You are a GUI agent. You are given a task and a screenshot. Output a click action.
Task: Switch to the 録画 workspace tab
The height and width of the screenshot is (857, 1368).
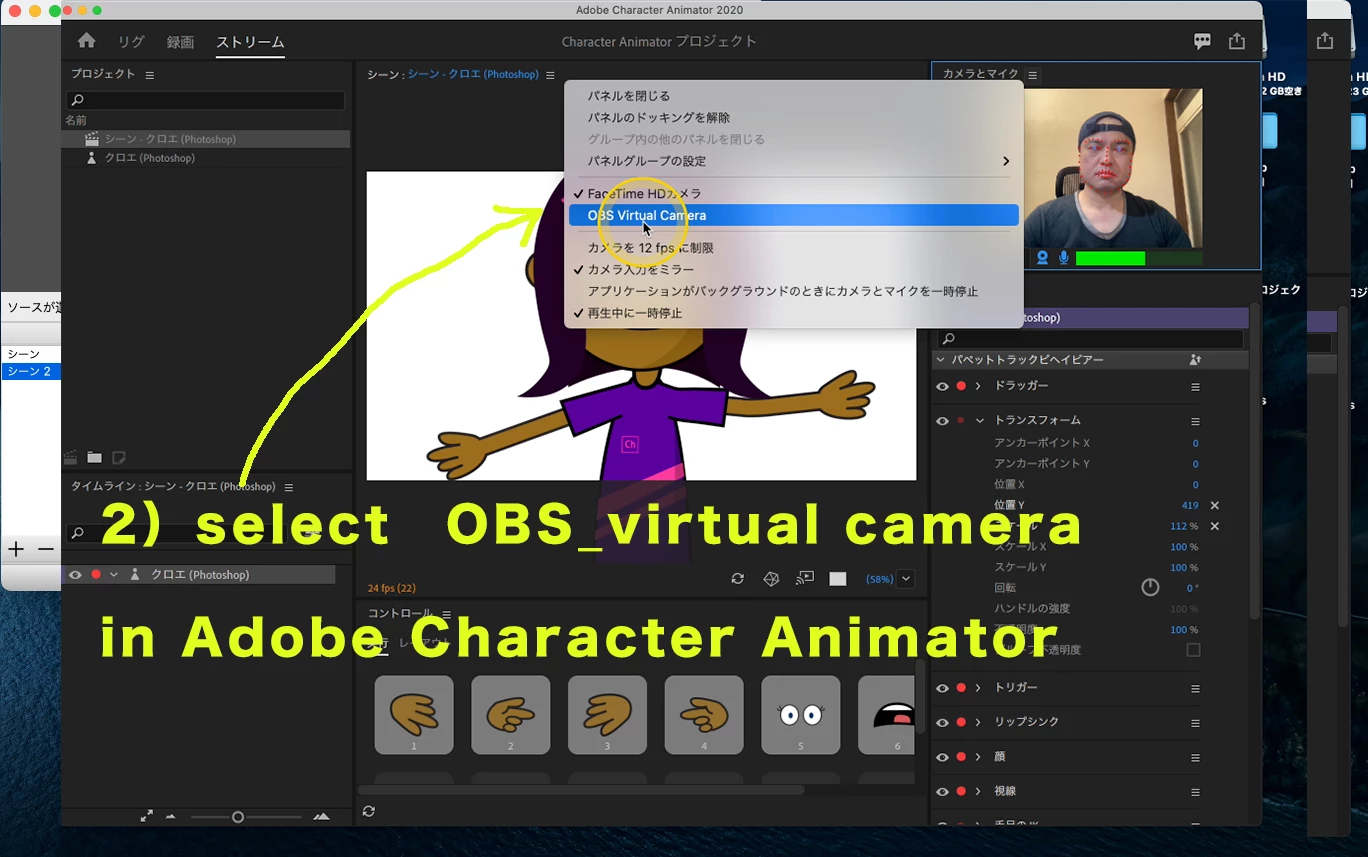pyautogui.click(x=180, y=42)
